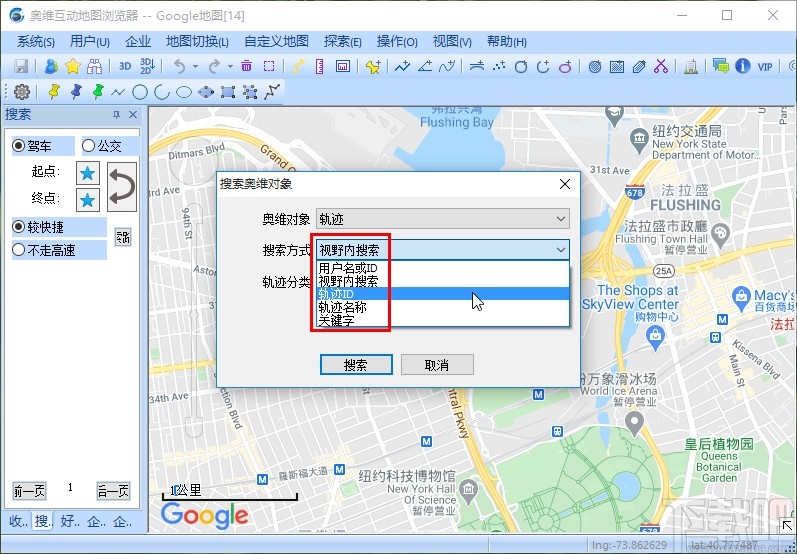
Task: Open the undo history dropdown arrow
Action: (195, 67)
